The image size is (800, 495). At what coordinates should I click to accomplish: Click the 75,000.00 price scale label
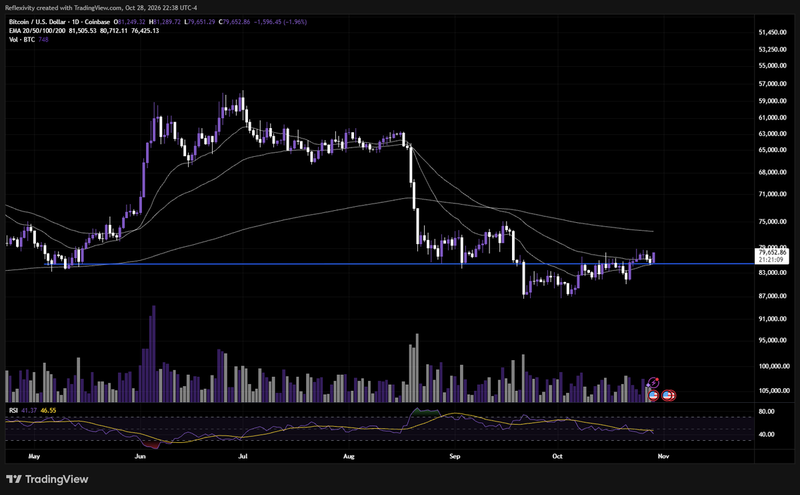point(772,221)
